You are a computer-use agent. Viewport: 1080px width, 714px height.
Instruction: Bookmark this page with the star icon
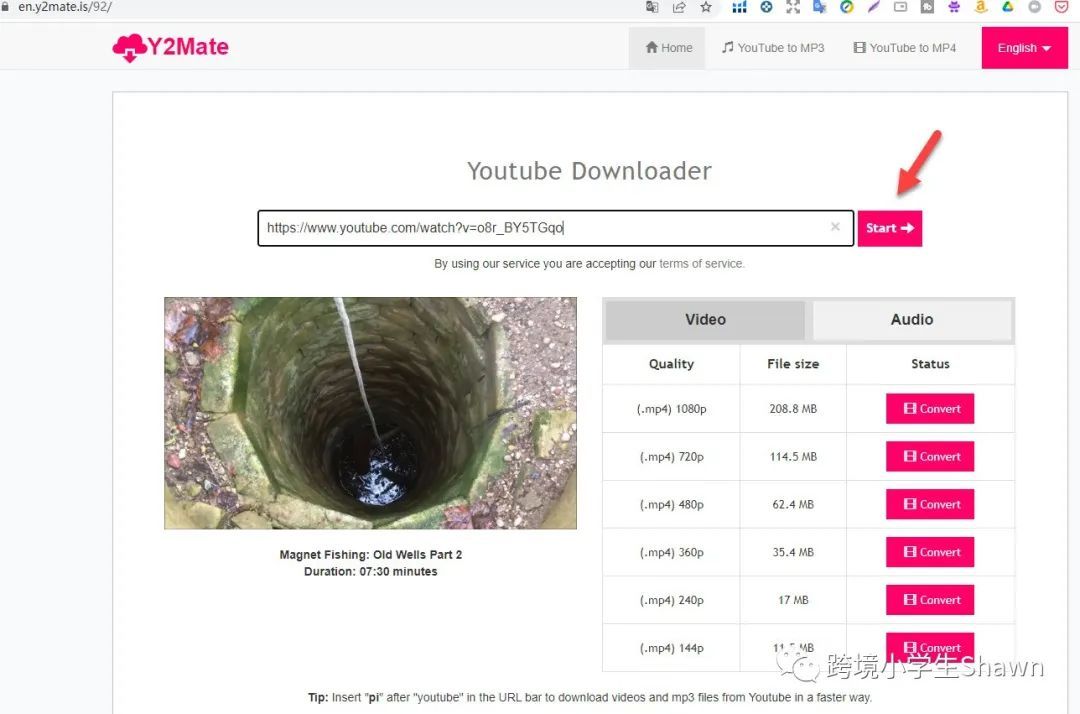coord(706,7)
